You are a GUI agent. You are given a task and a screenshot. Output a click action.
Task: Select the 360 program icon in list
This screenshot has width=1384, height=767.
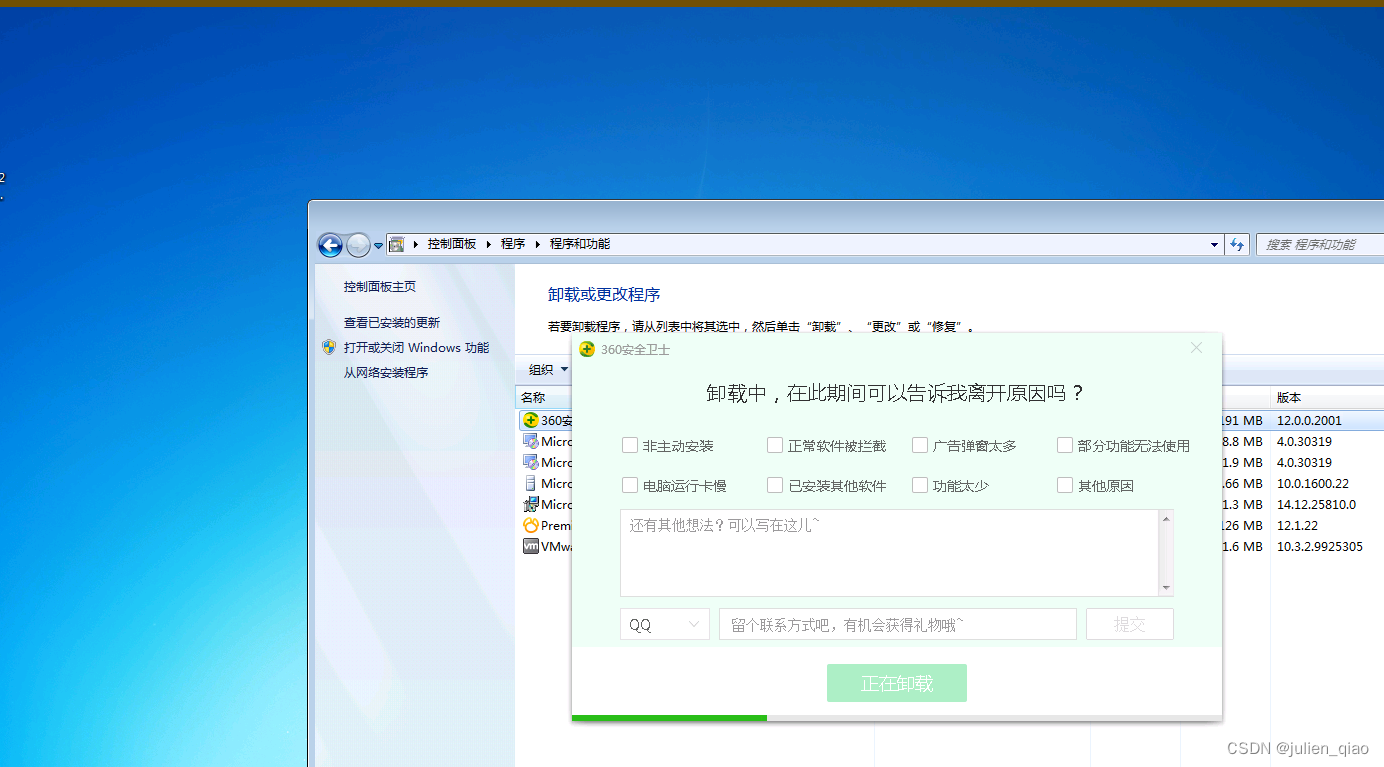point(531,421)
